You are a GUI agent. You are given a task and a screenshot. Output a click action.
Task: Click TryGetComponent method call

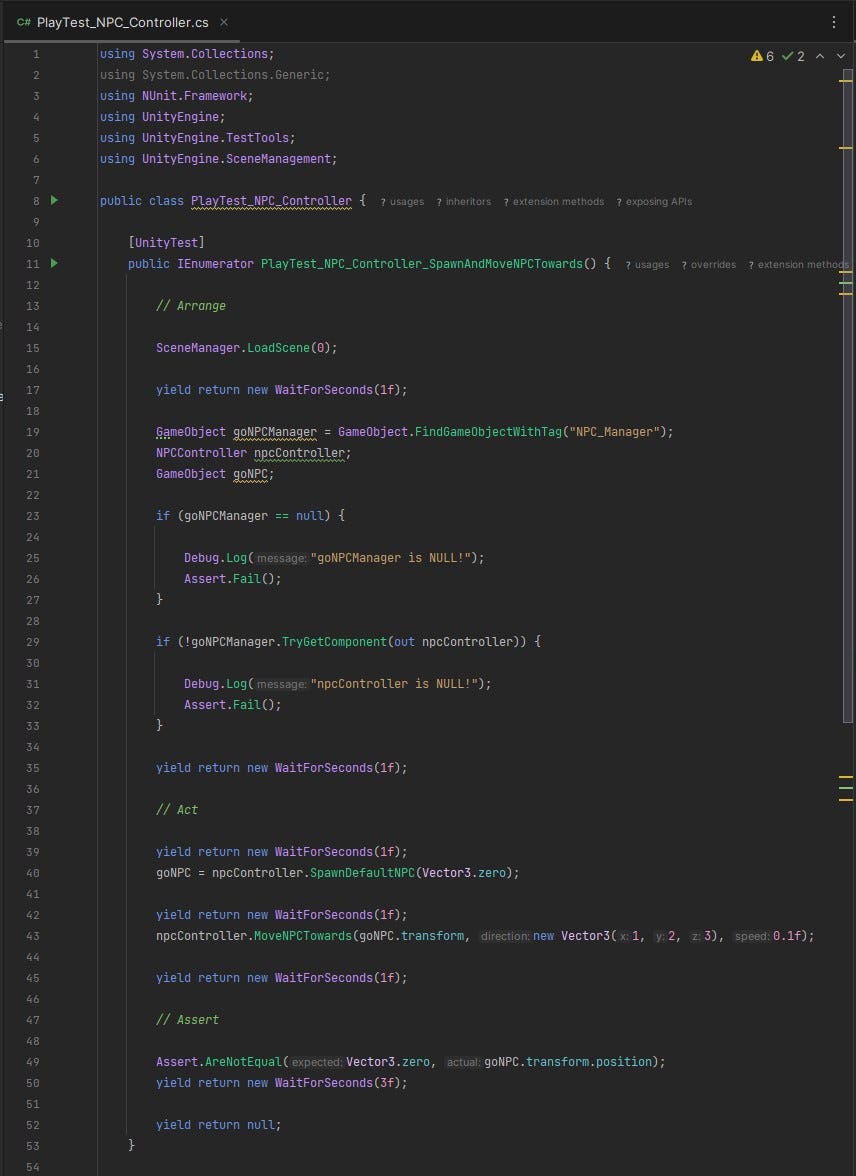(334, 642)
